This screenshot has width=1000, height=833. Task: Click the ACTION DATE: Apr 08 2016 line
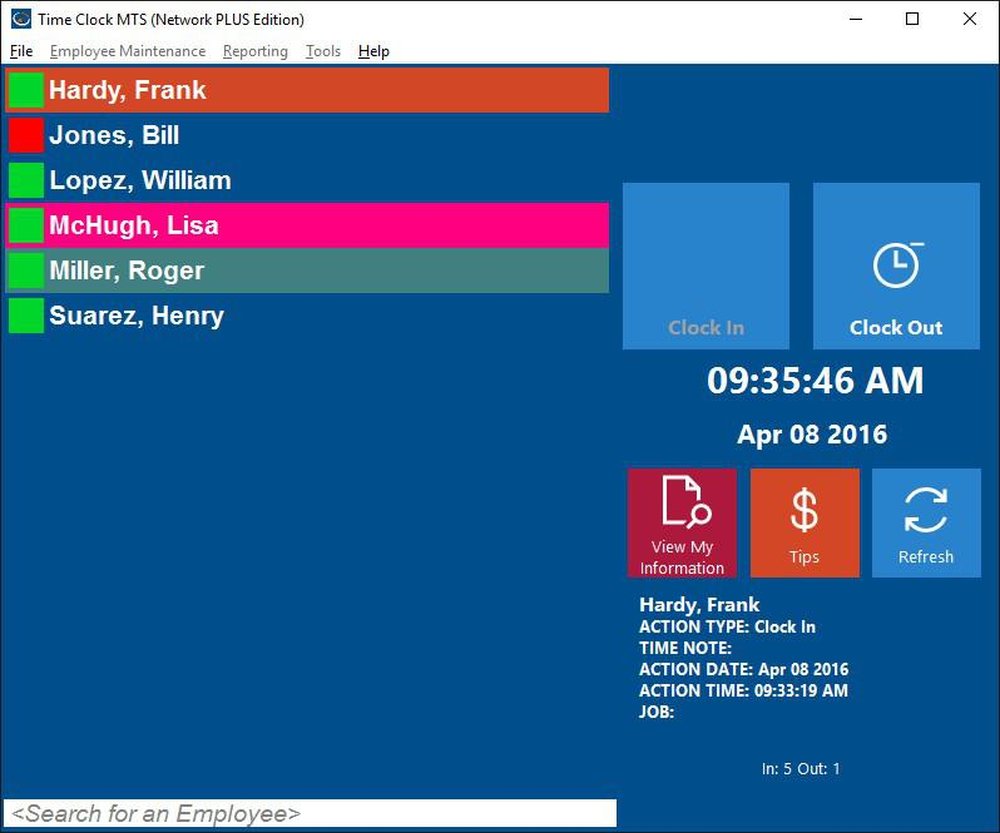tap(744, 669)
